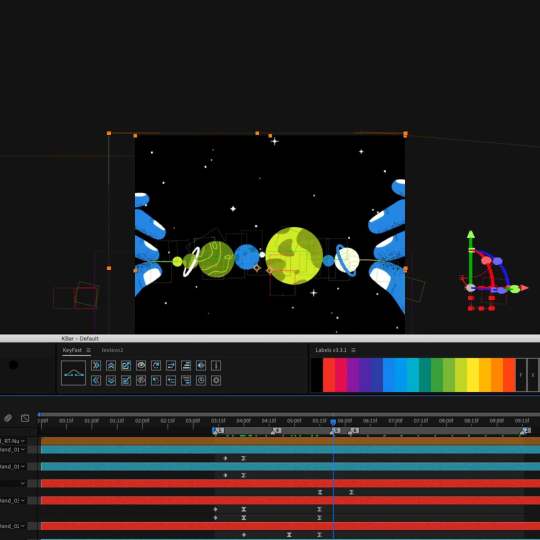
Task: Select the first diamond keyframe under the top teal layer
Action: coord(226,458)
